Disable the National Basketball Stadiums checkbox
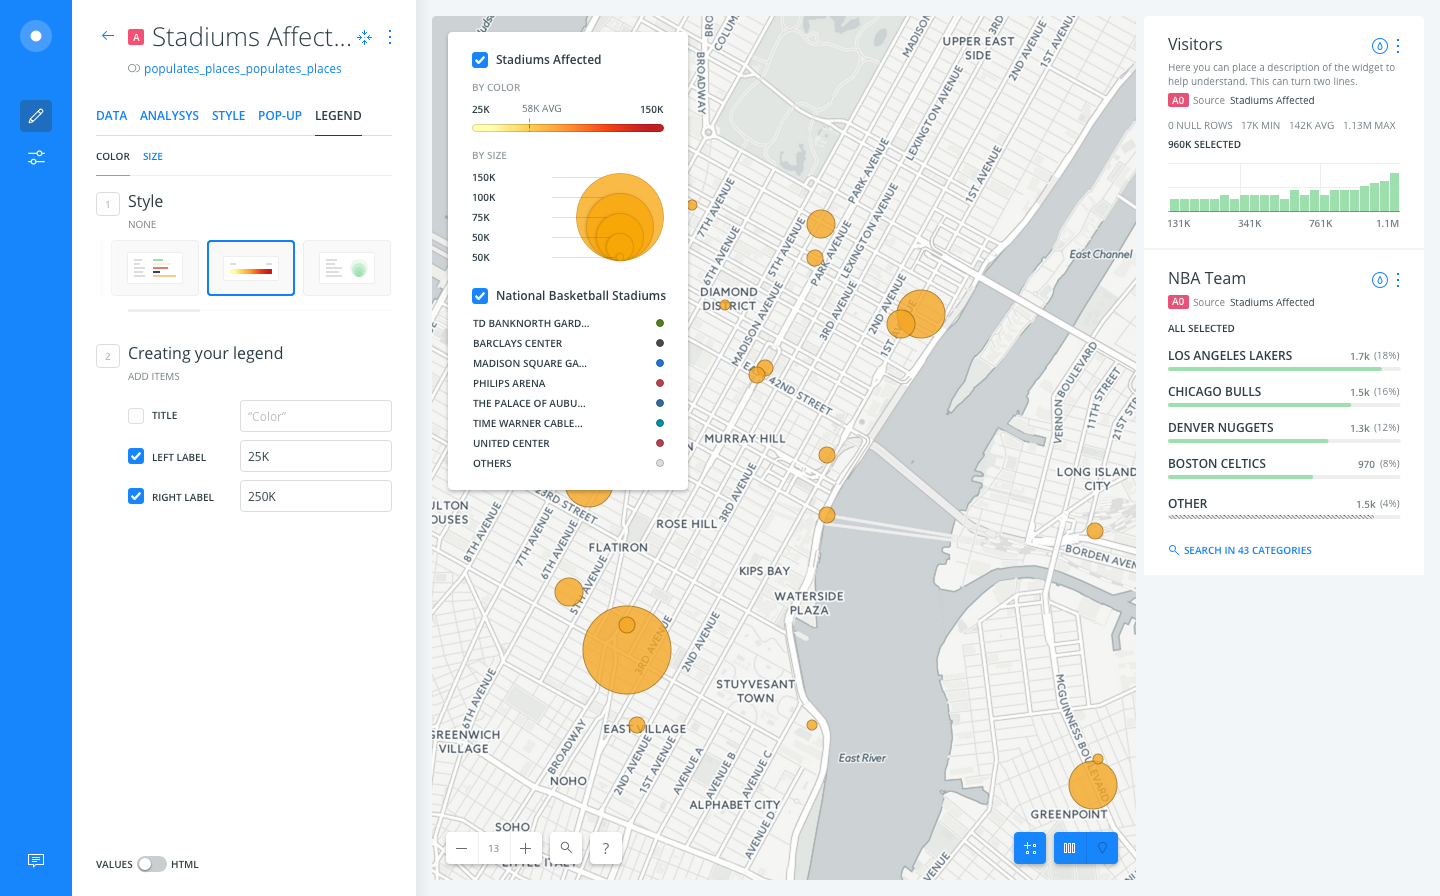The image size is (1440, 896). [x=480, y=295]
